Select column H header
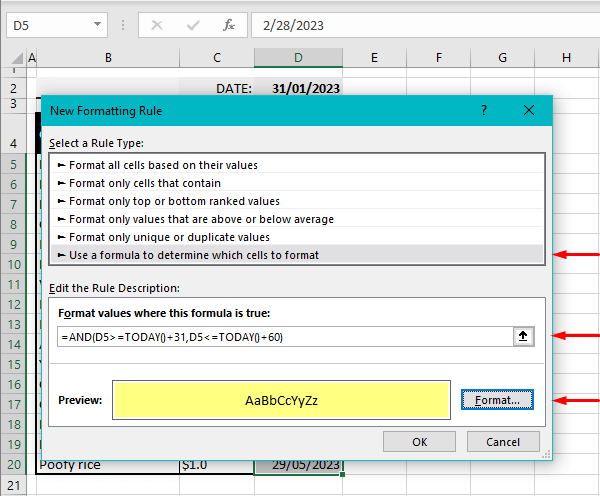The image size is (600, 496). pyautogui.click(x=567, y=58)
